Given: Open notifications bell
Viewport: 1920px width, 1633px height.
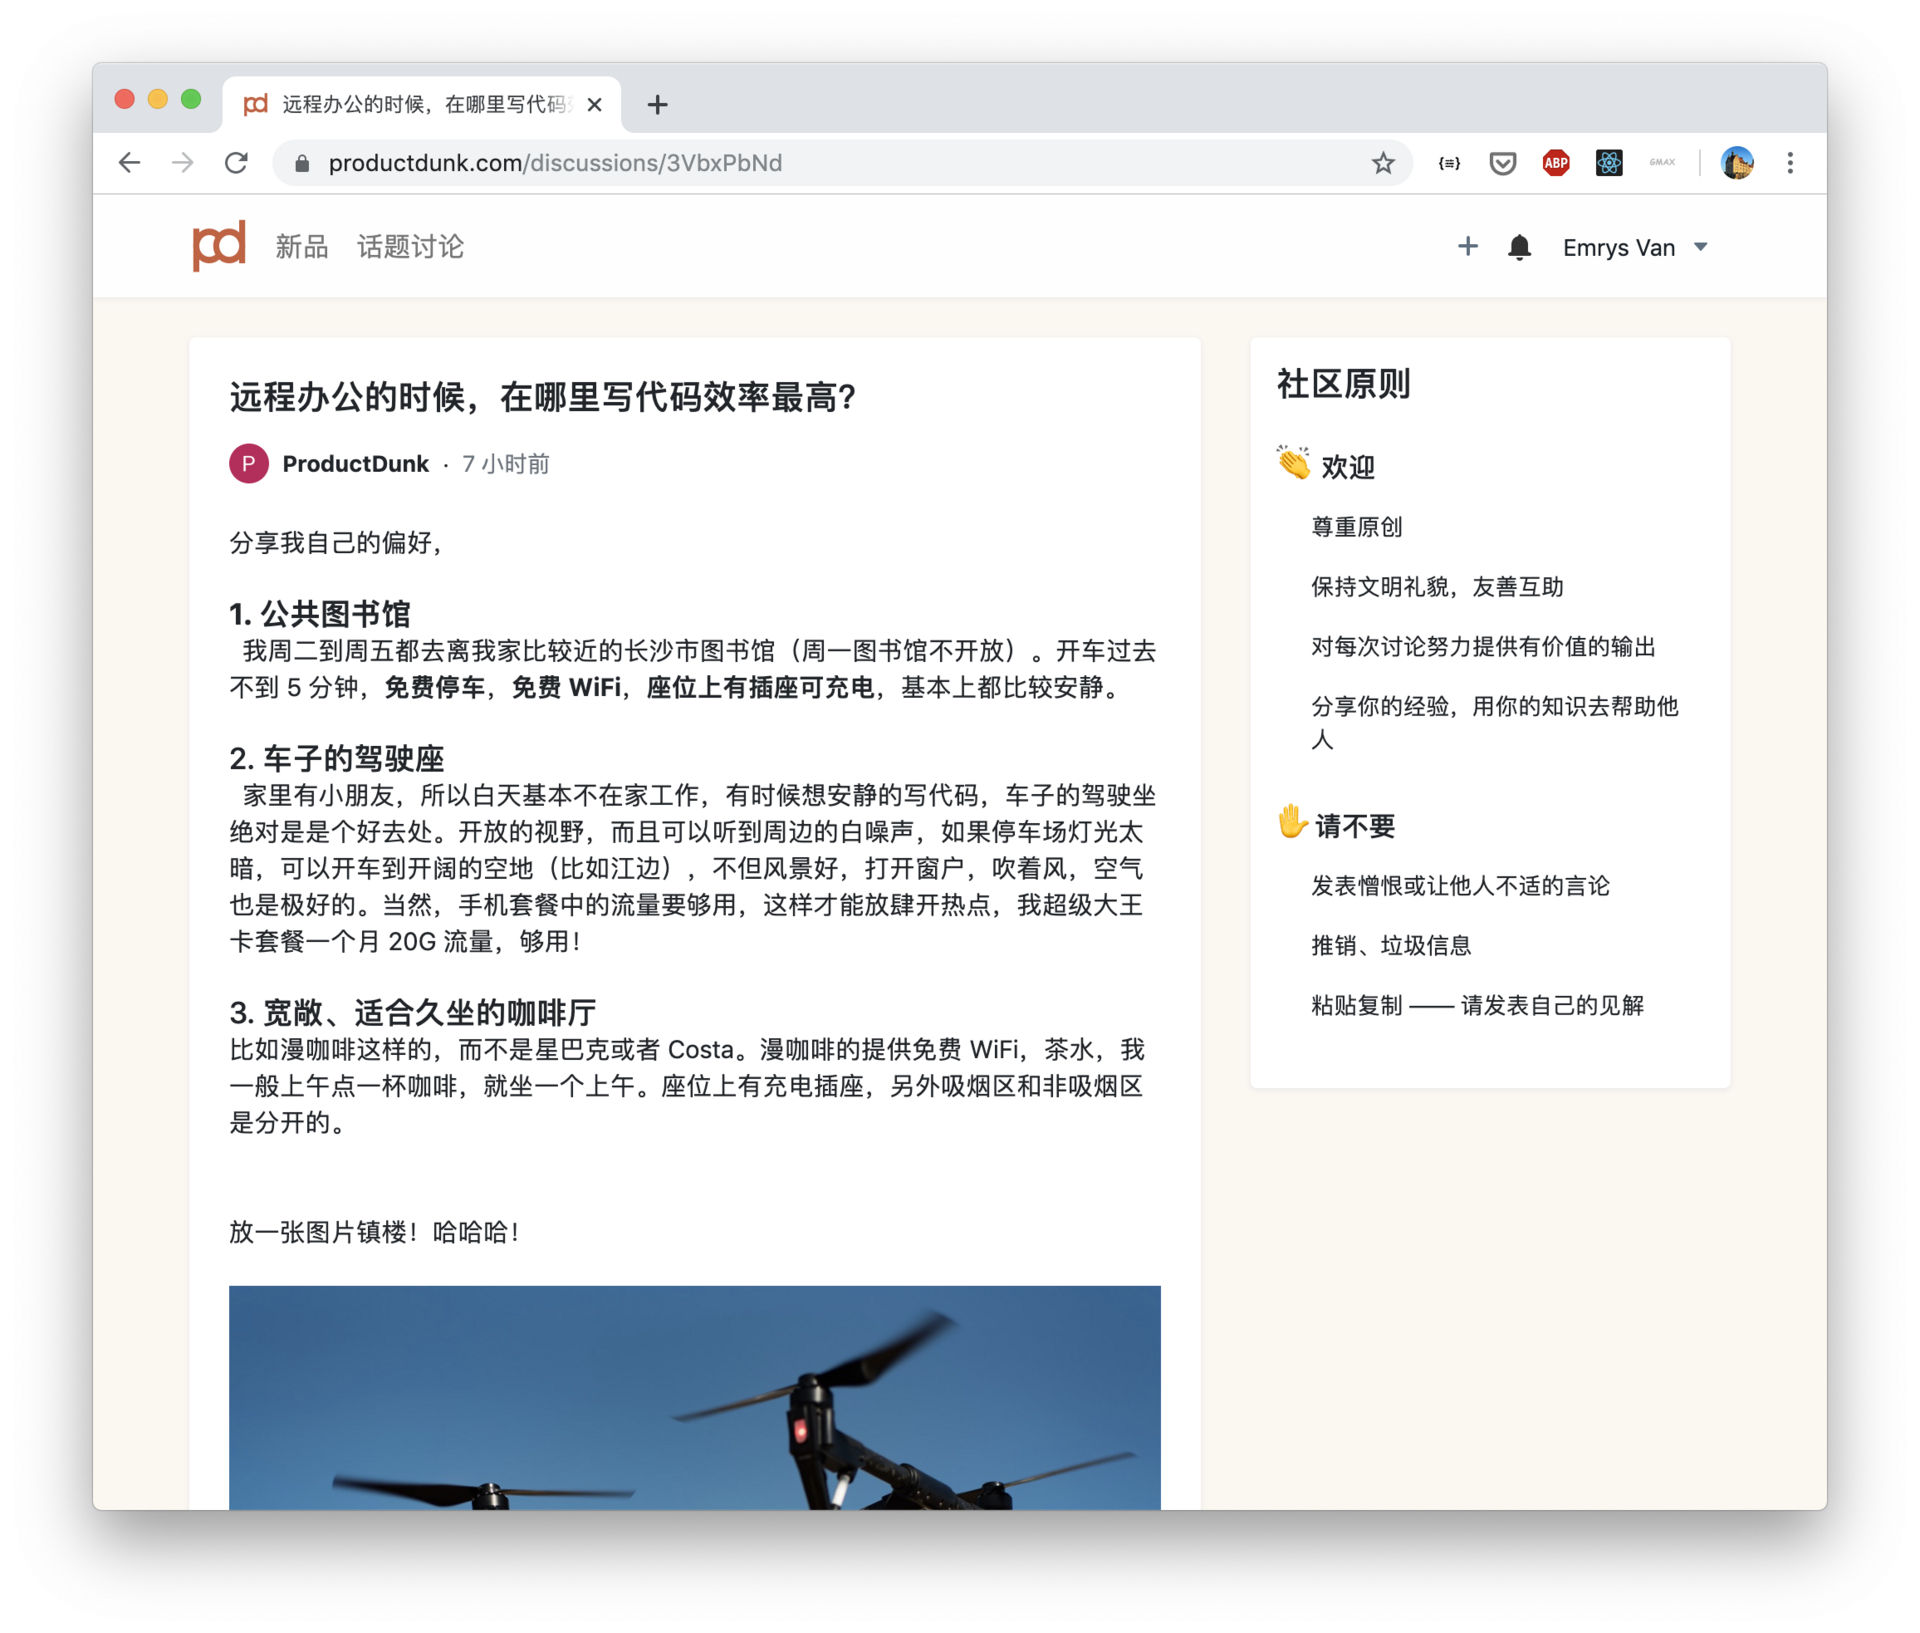Looking at the screenshot, I should coord(1519,247).
